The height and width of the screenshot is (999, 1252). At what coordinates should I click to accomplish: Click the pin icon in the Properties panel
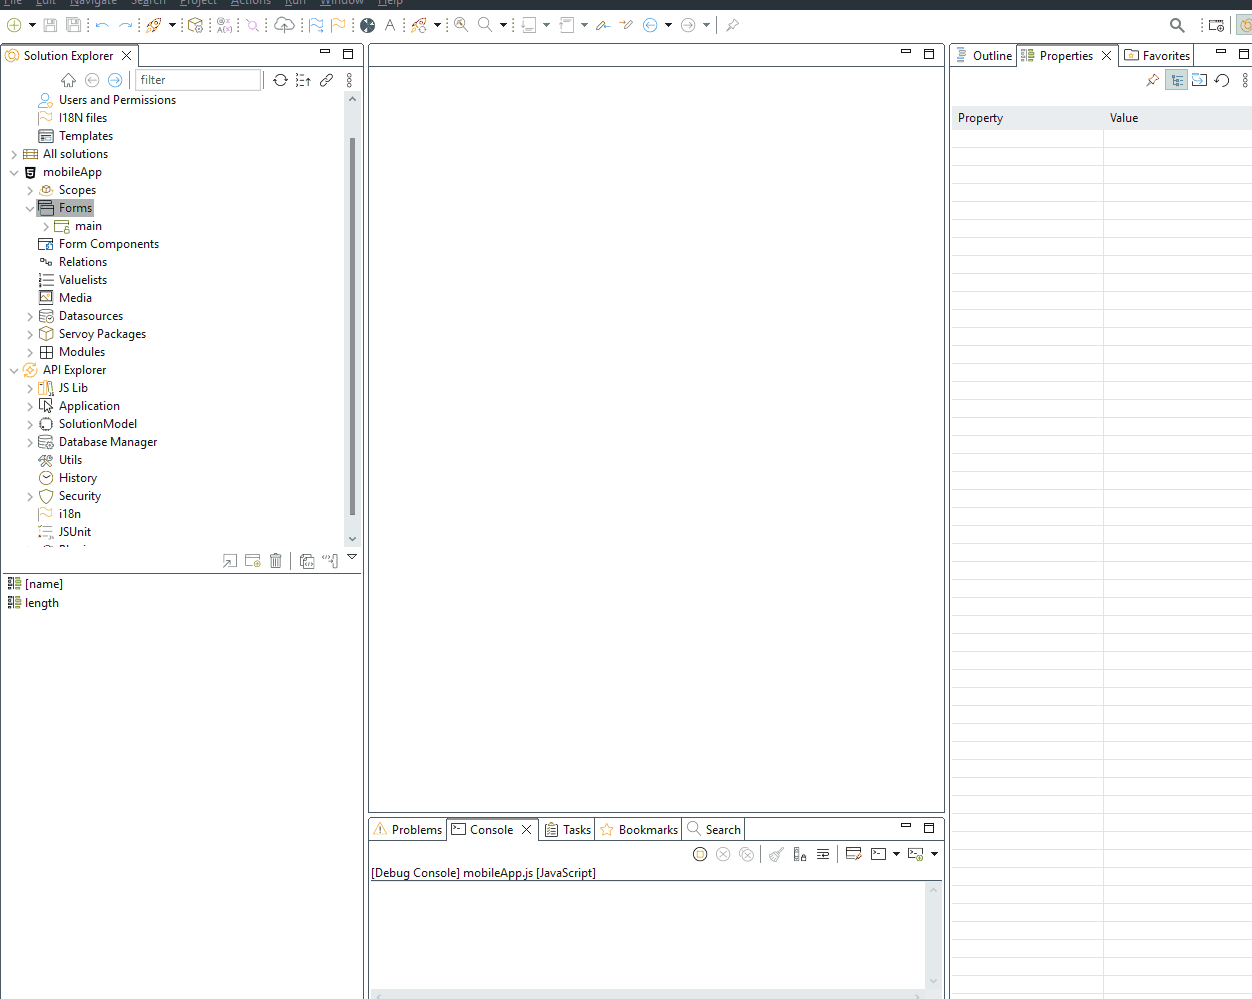[x=1152, y=80]
